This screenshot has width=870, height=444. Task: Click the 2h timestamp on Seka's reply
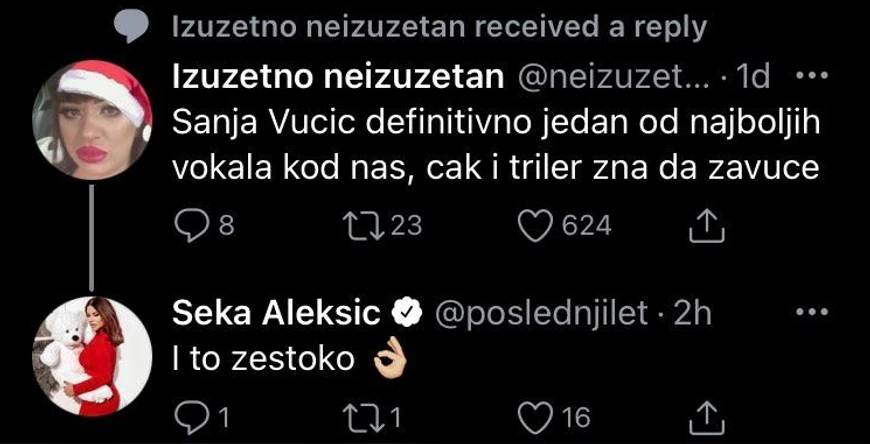(x=694, y=313)
